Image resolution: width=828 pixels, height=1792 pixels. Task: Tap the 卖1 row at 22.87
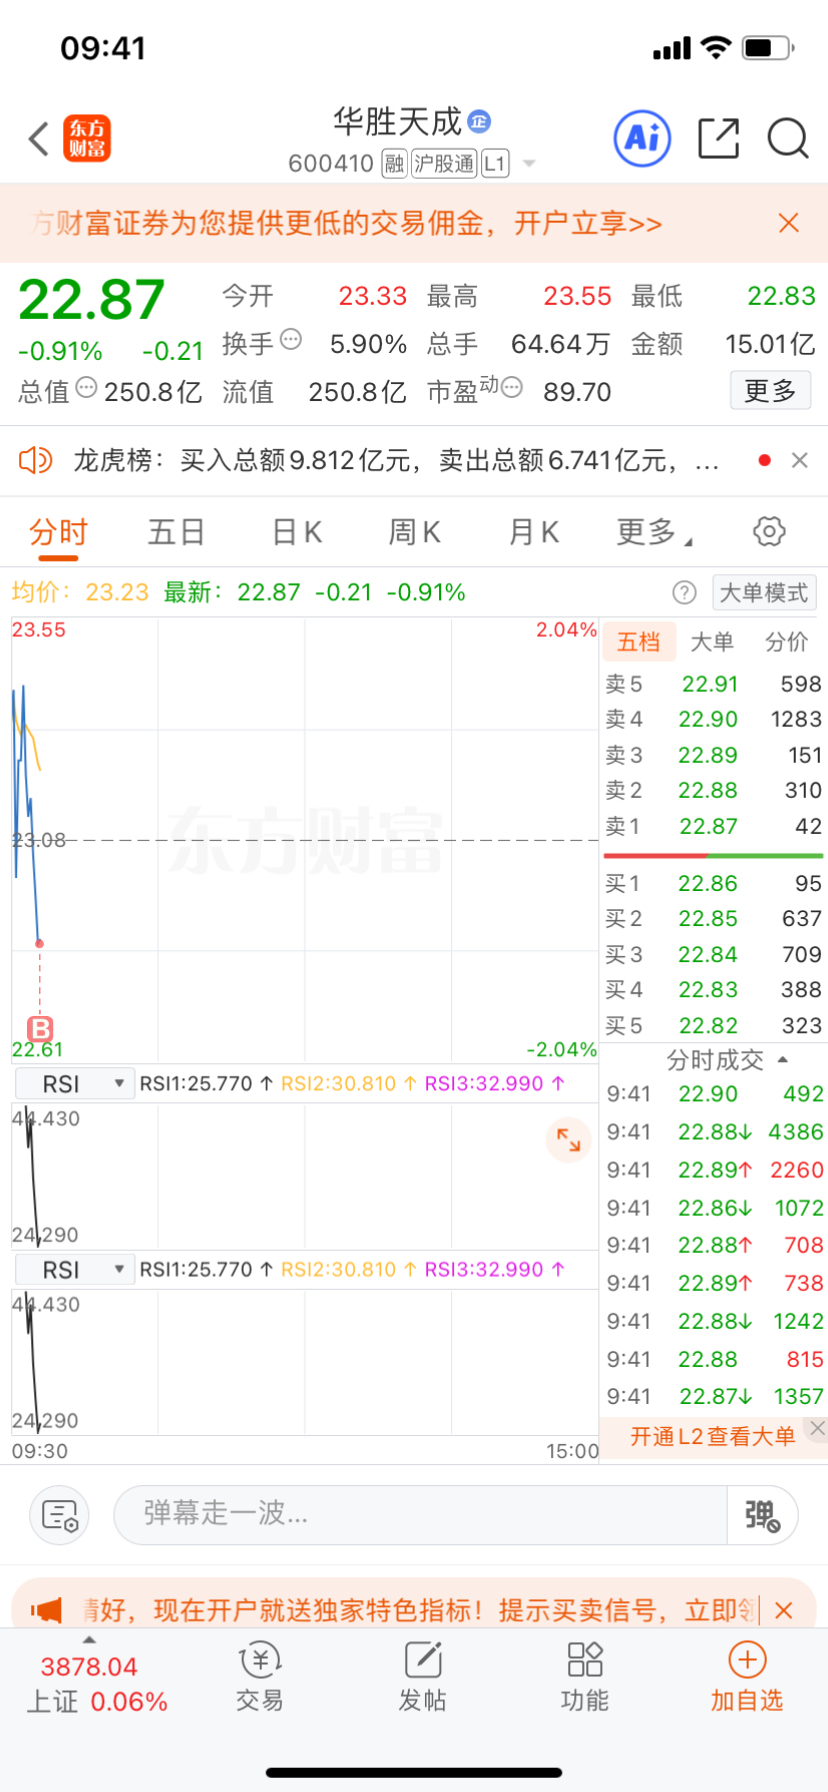(x=713, y=826)
